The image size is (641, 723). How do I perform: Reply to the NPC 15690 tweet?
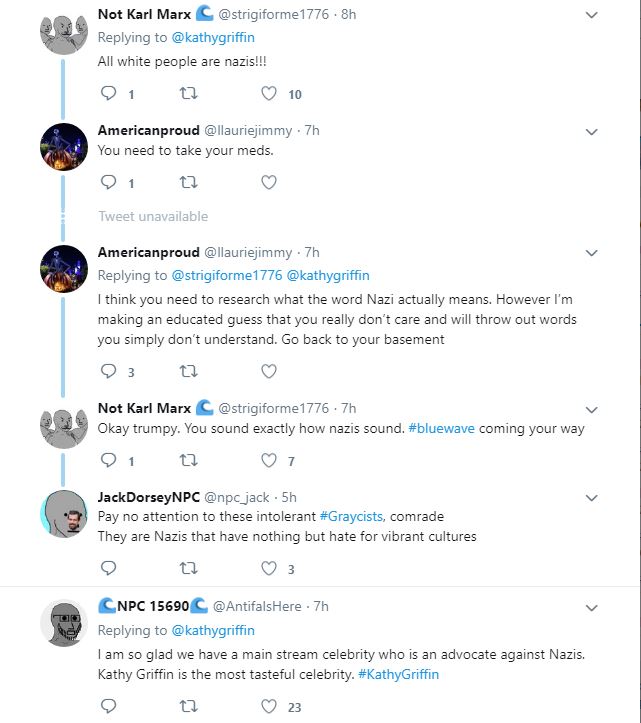[x=110, y=707]
